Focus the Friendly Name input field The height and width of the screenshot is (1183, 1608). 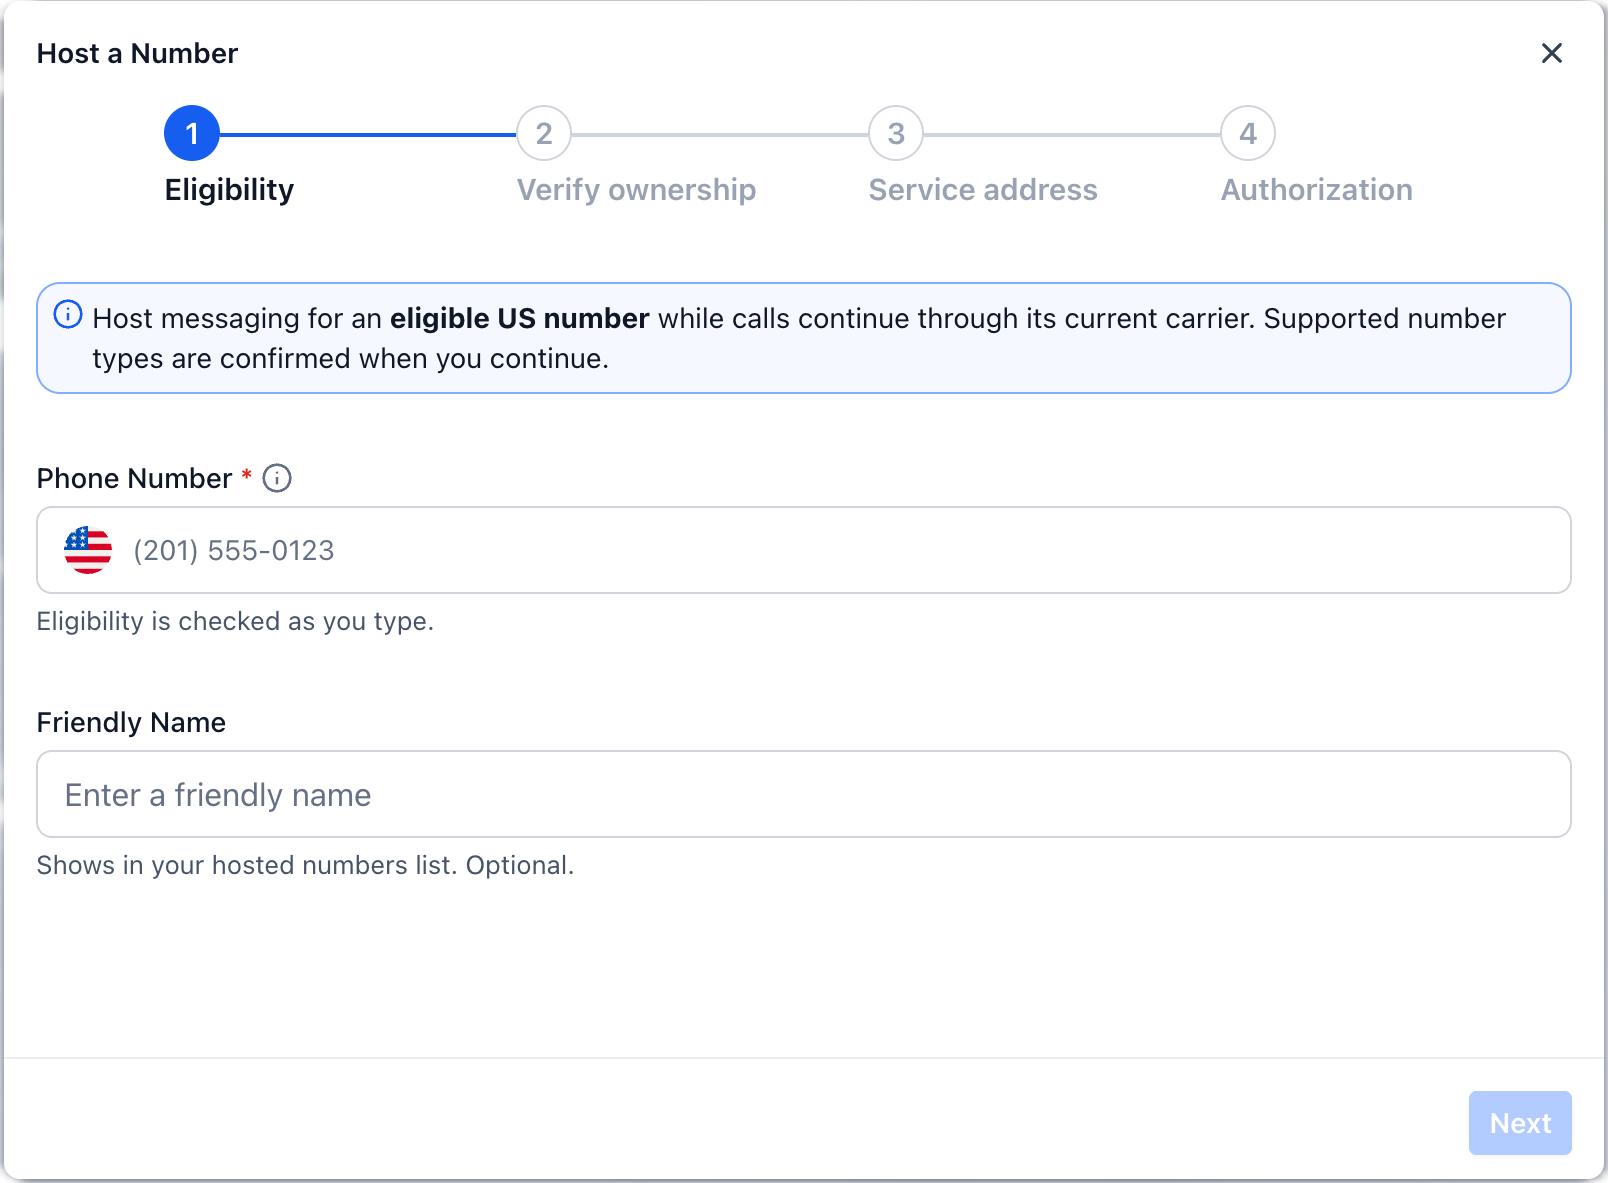[x=804, y=794]
